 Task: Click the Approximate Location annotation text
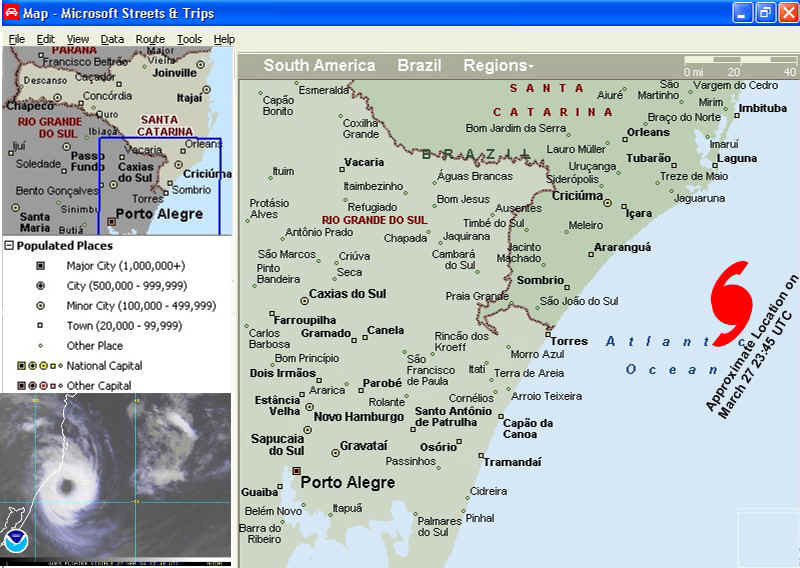coord(754,347)
